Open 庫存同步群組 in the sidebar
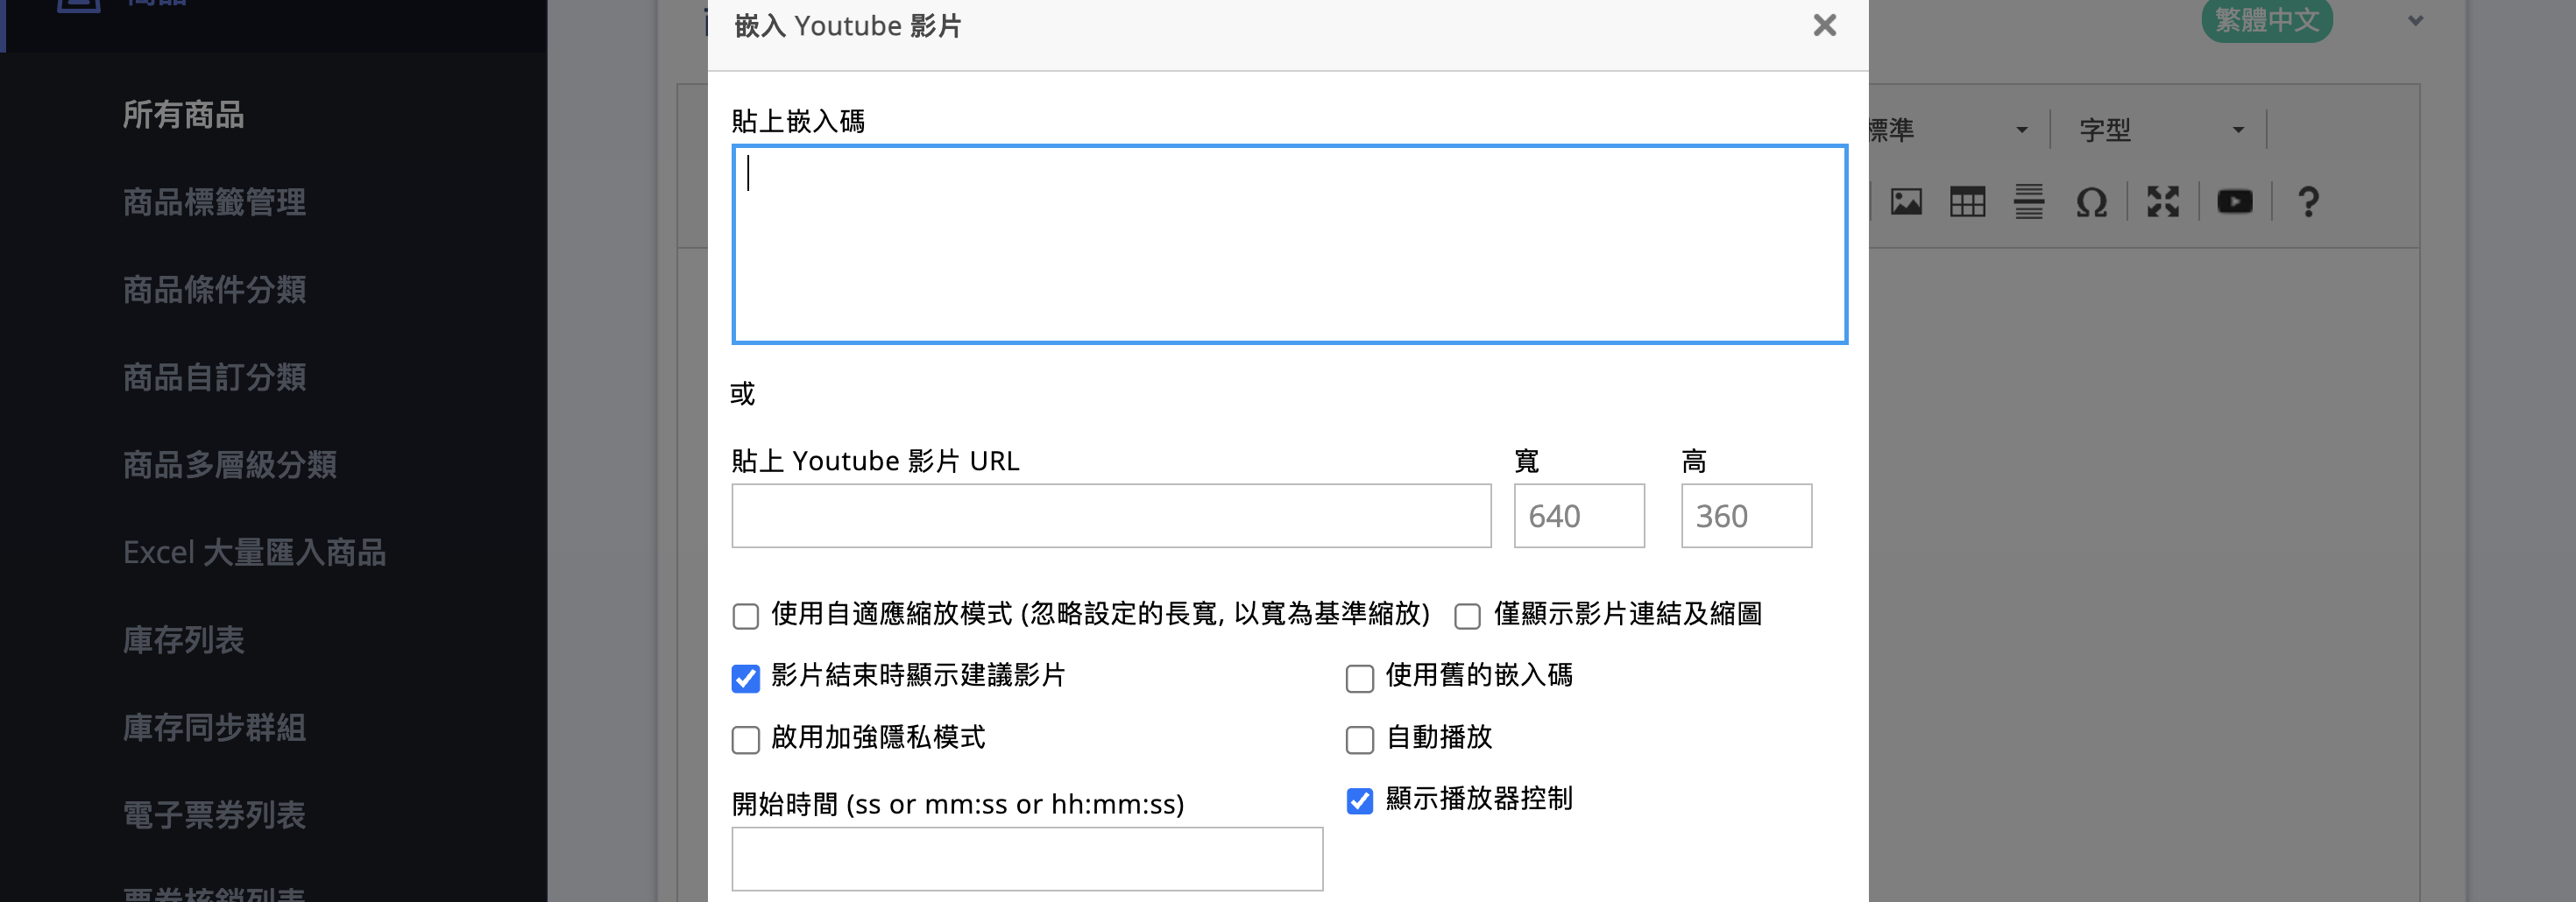Viewport: 2576px width, 902px height. (x=214, y=727)
